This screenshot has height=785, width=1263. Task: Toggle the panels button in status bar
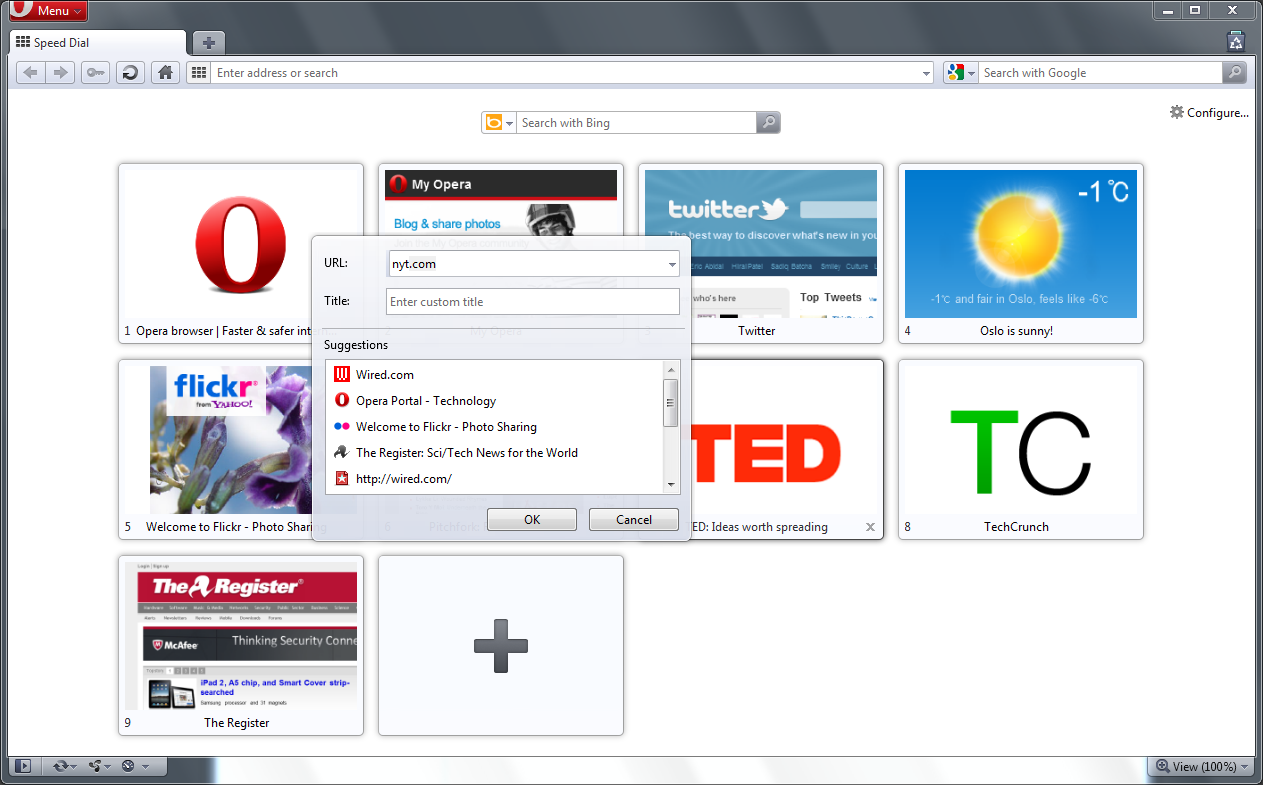24,766
